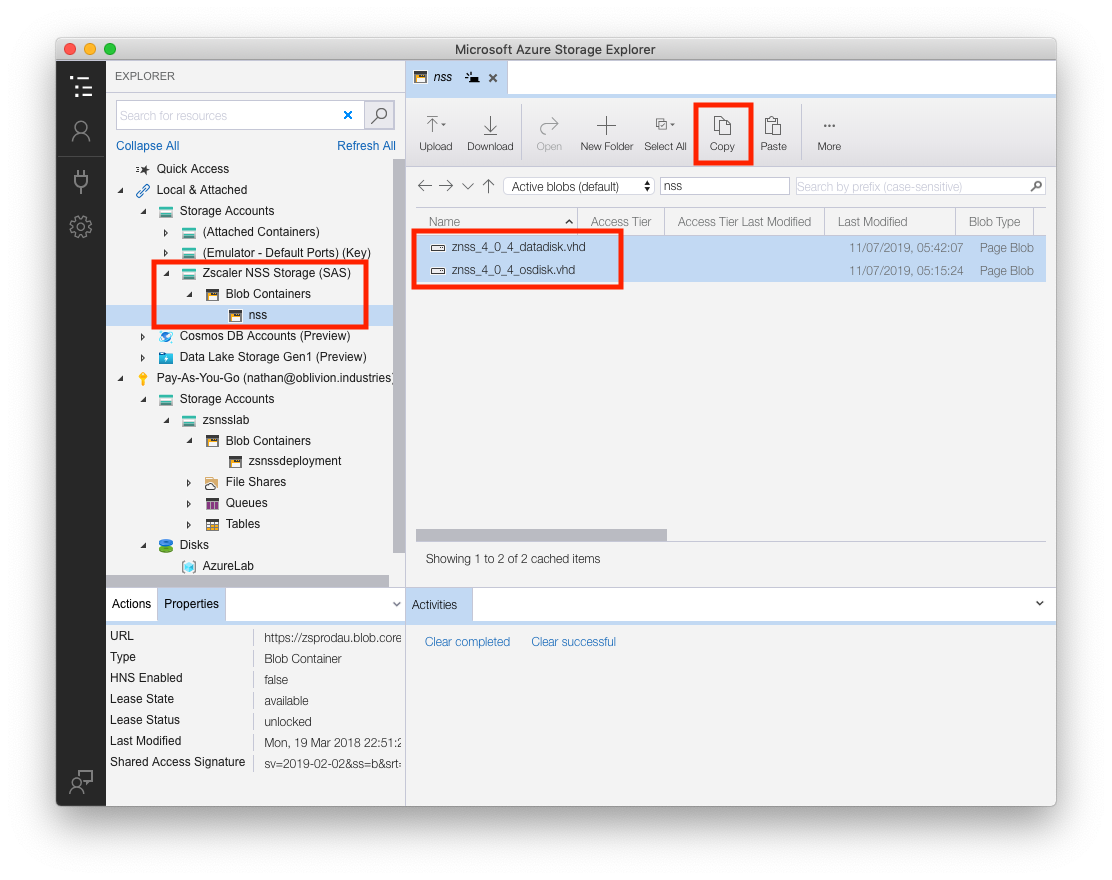Select the Activities tab
This screenshot has width=1112, height=880.
[435, 605]
